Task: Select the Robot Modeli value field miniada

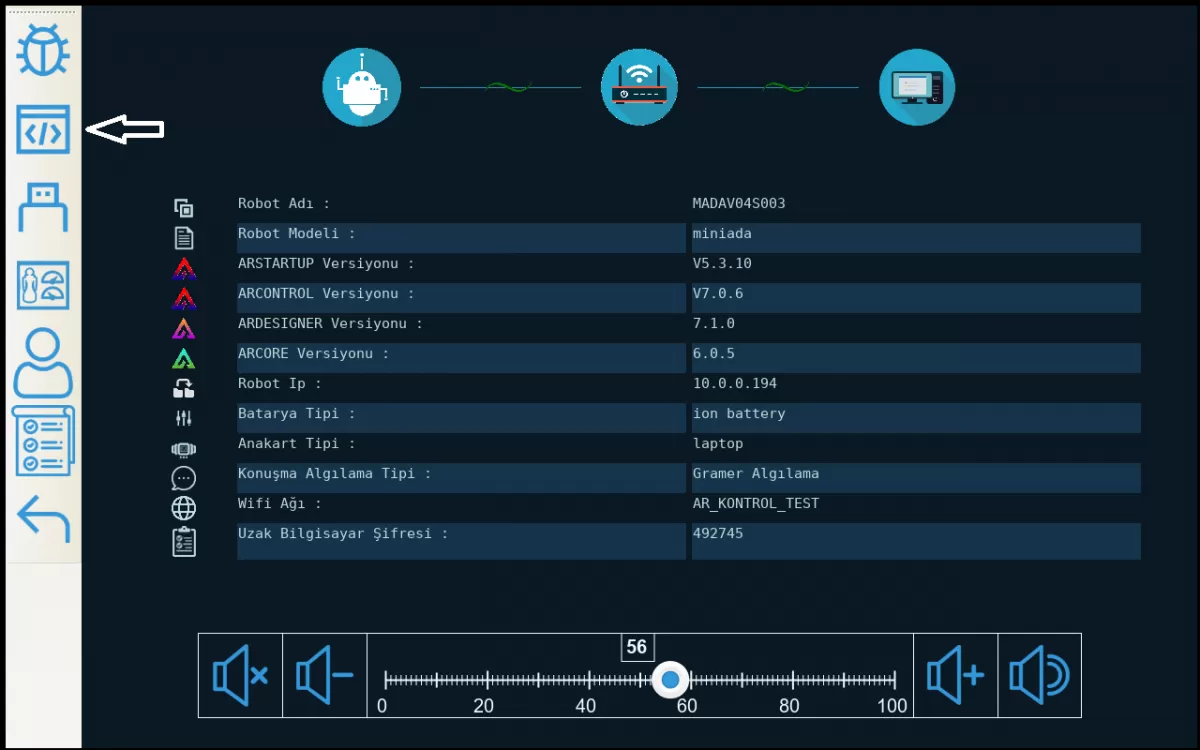Action: (915, 237)
